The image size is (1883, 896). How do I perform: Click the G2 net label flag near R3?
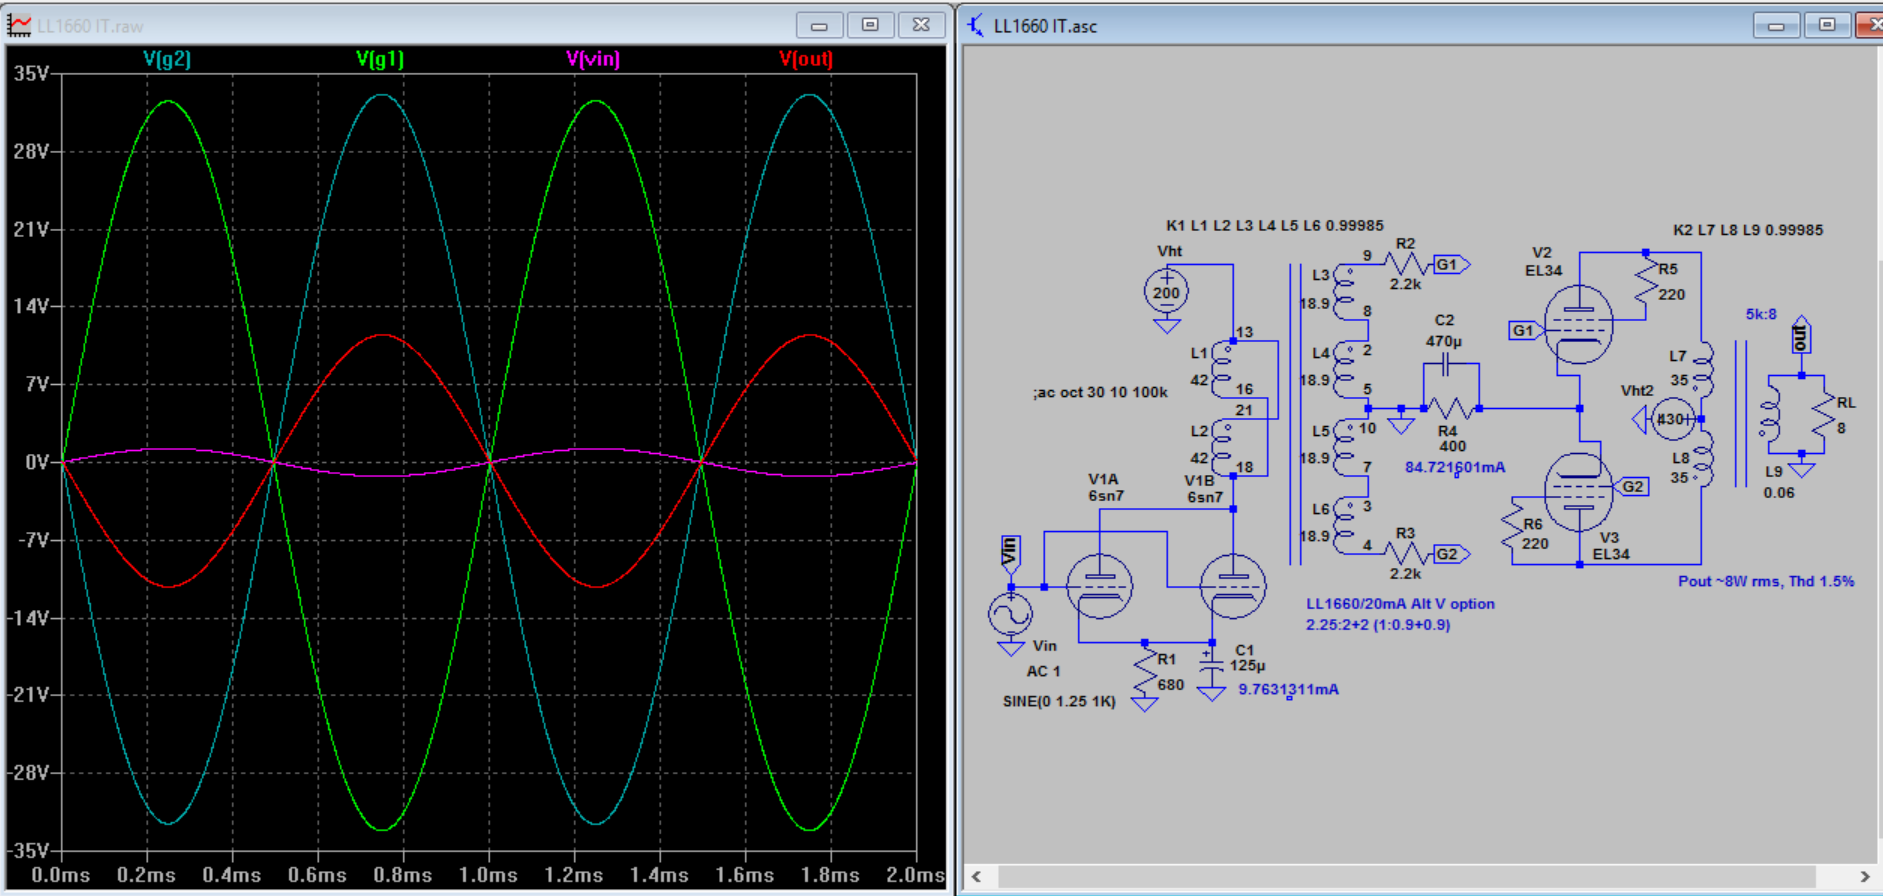click(1452, 554)
